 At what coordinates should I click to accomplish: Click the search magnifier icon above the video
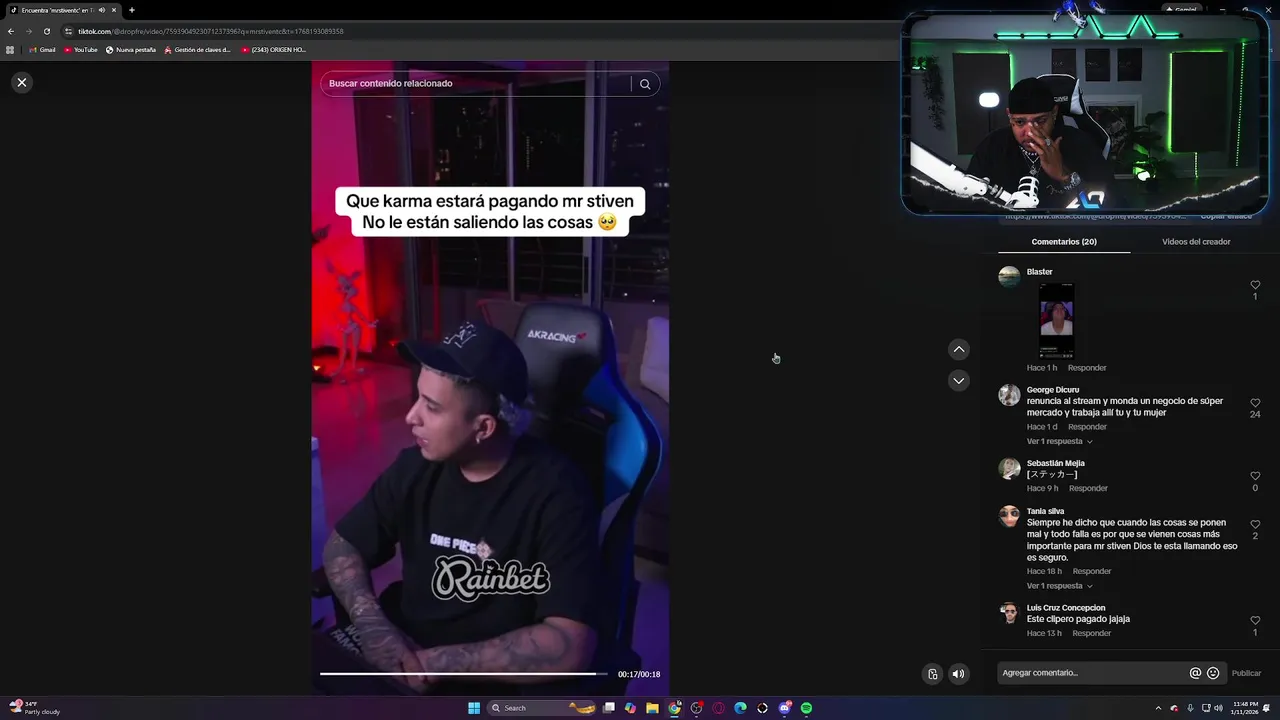tap(645, 84)
